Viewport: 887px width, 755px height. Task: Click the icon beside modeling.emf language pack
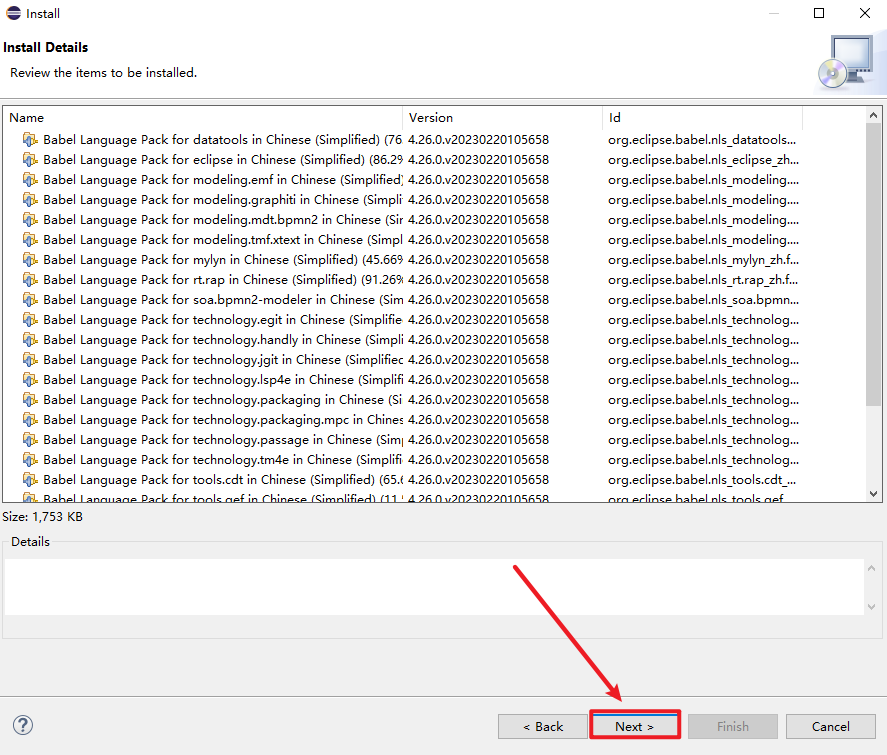point(30,180)
